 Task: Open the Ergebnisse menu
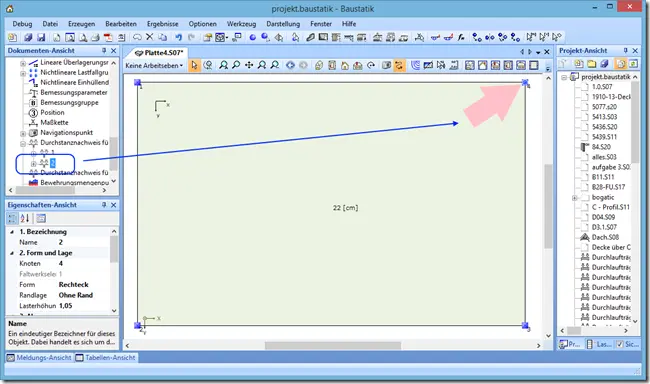(162, 24)
